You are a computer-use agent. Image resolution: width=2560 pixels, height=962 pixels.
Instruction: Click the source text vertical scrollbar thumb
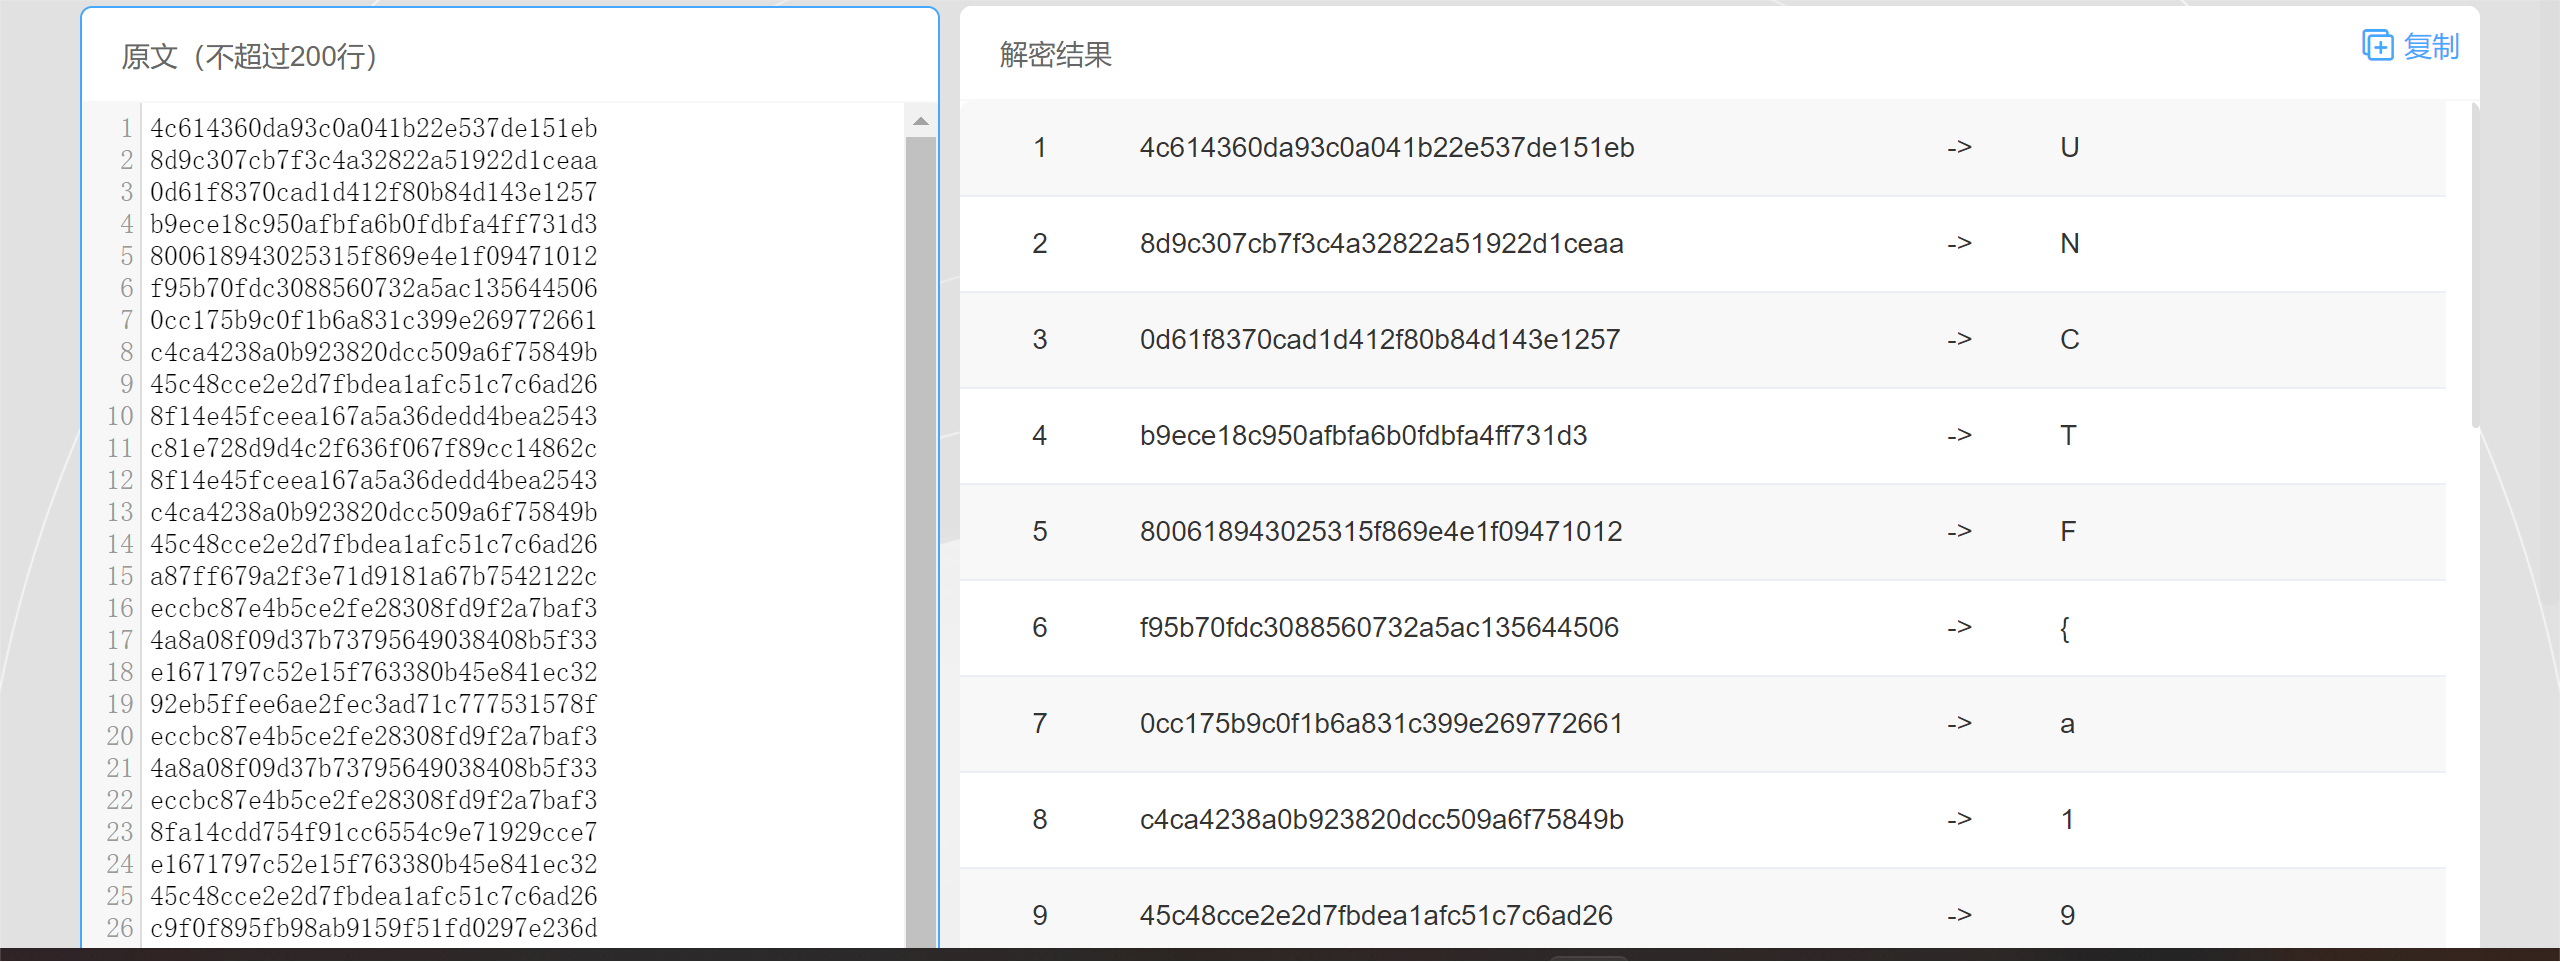pyautogui.click(x=921, y=541)
